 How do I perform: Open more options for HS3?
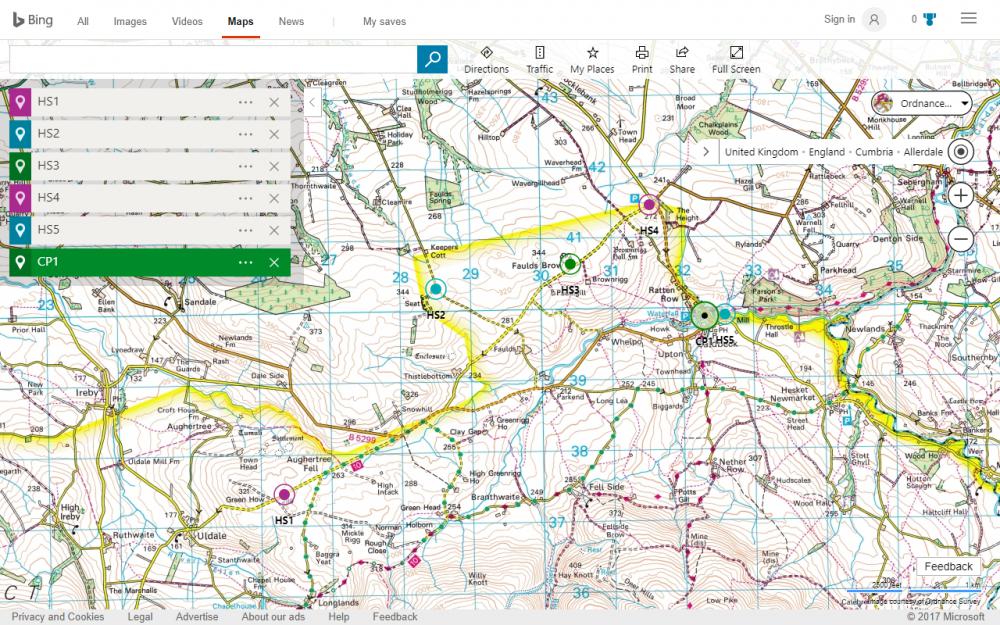coord(246,166)
